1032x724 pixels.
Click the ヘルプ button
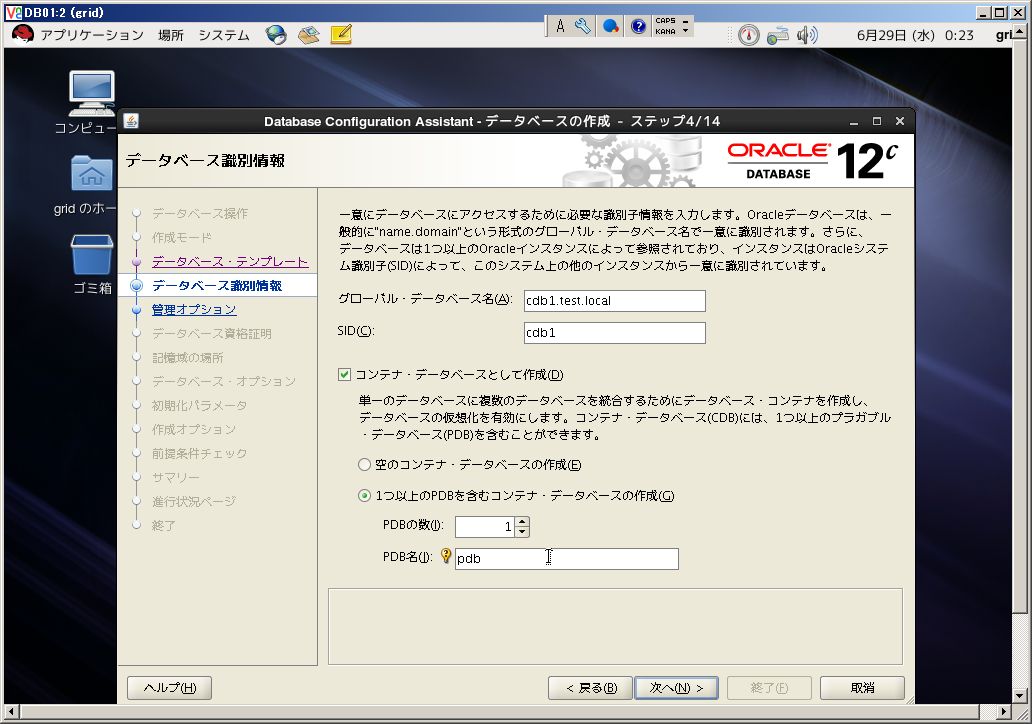point(170,688)
